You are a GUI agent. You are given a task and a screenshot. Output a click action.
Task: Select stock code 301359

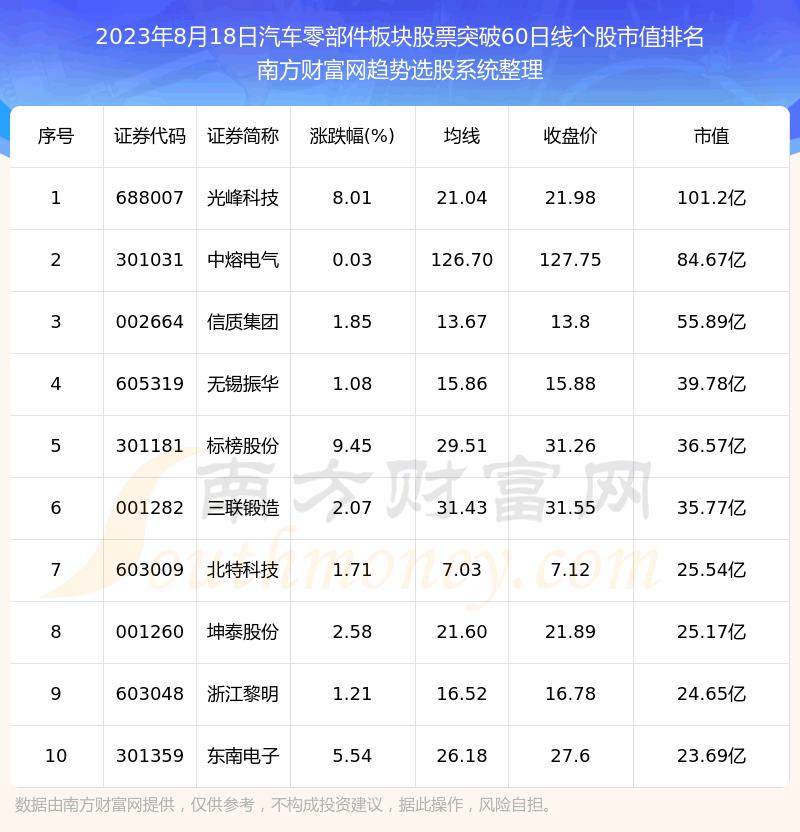[x=150, y=756]
